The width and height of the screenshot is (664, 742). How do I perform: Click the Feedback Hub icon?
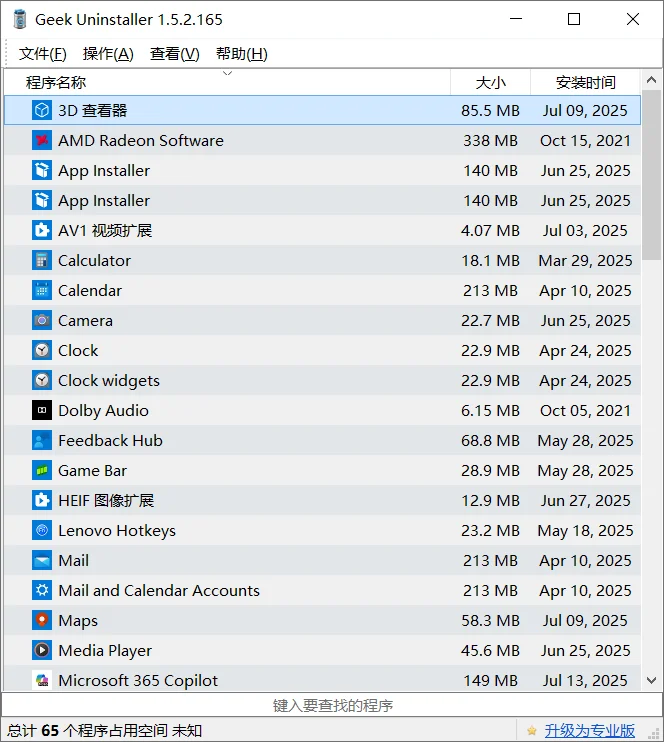pos(42,440)
